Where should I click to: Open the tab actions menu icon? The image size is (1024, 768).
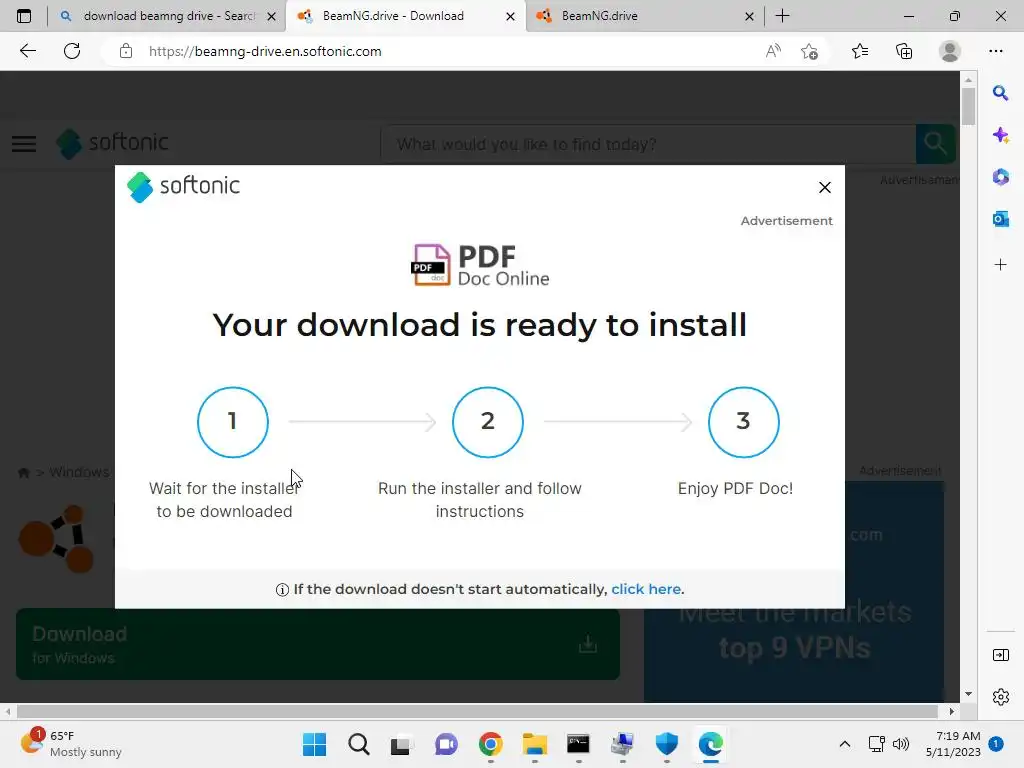pyautogui.click(x=24, y=16)
